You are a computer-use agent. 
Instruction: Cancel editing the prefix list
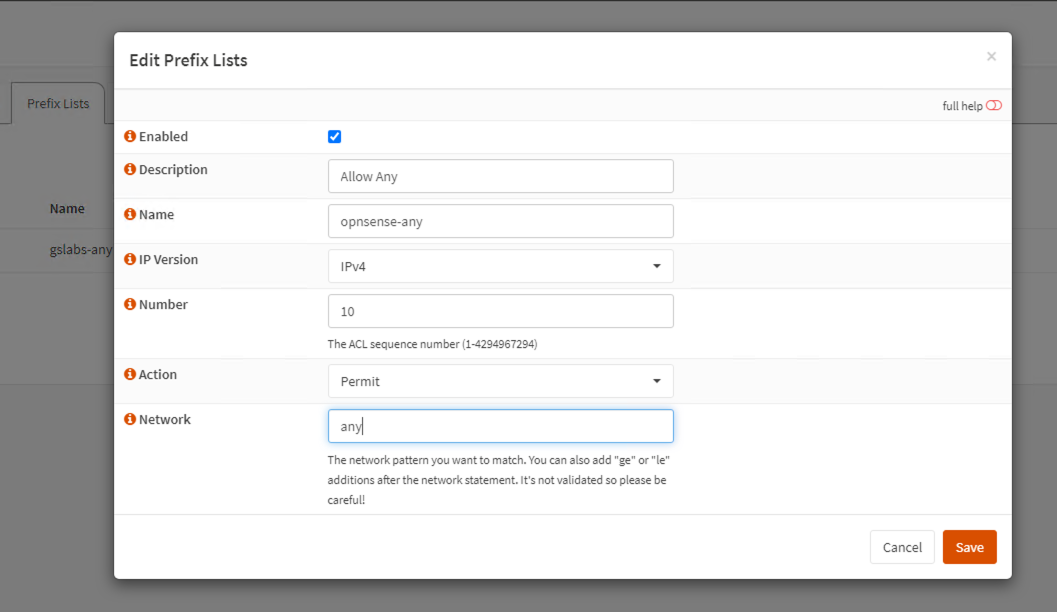[902, 547]
